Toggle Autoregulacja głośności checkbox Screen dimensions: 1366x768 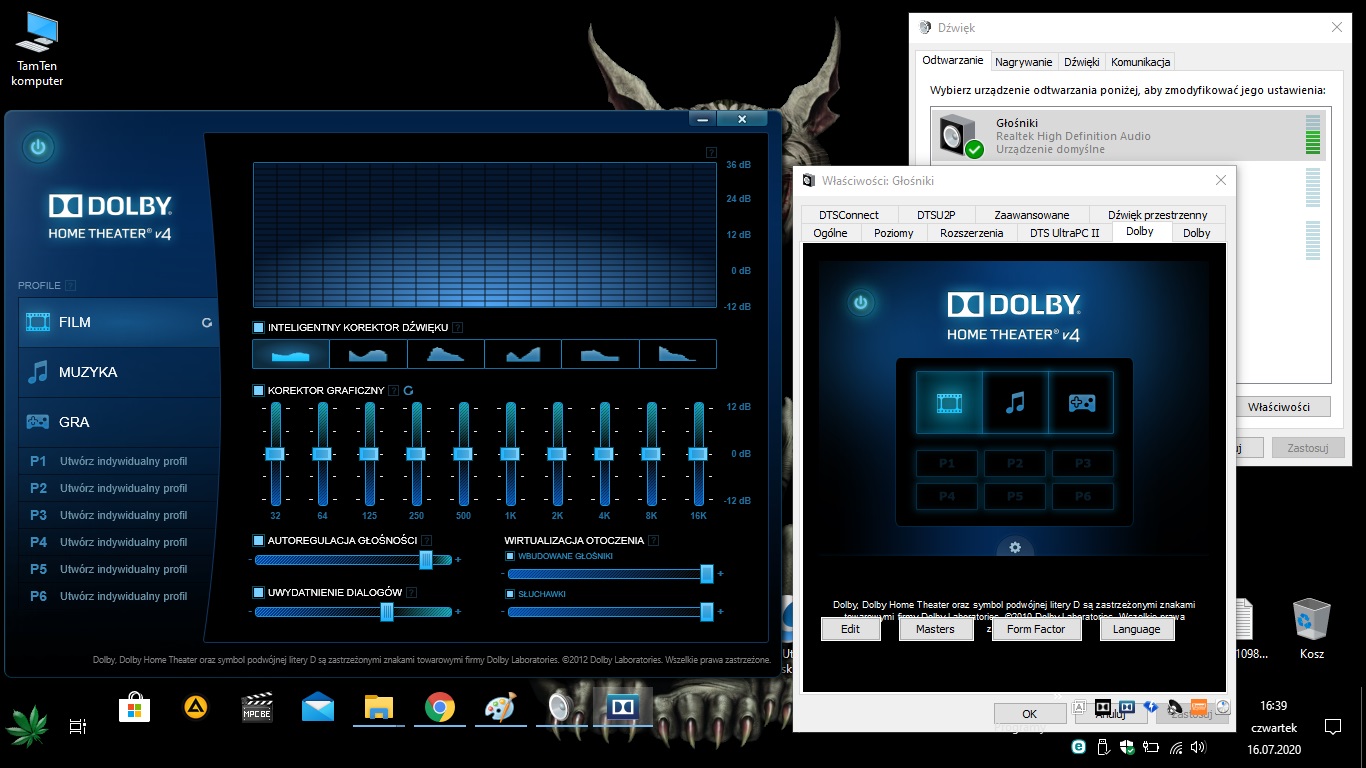258,540
